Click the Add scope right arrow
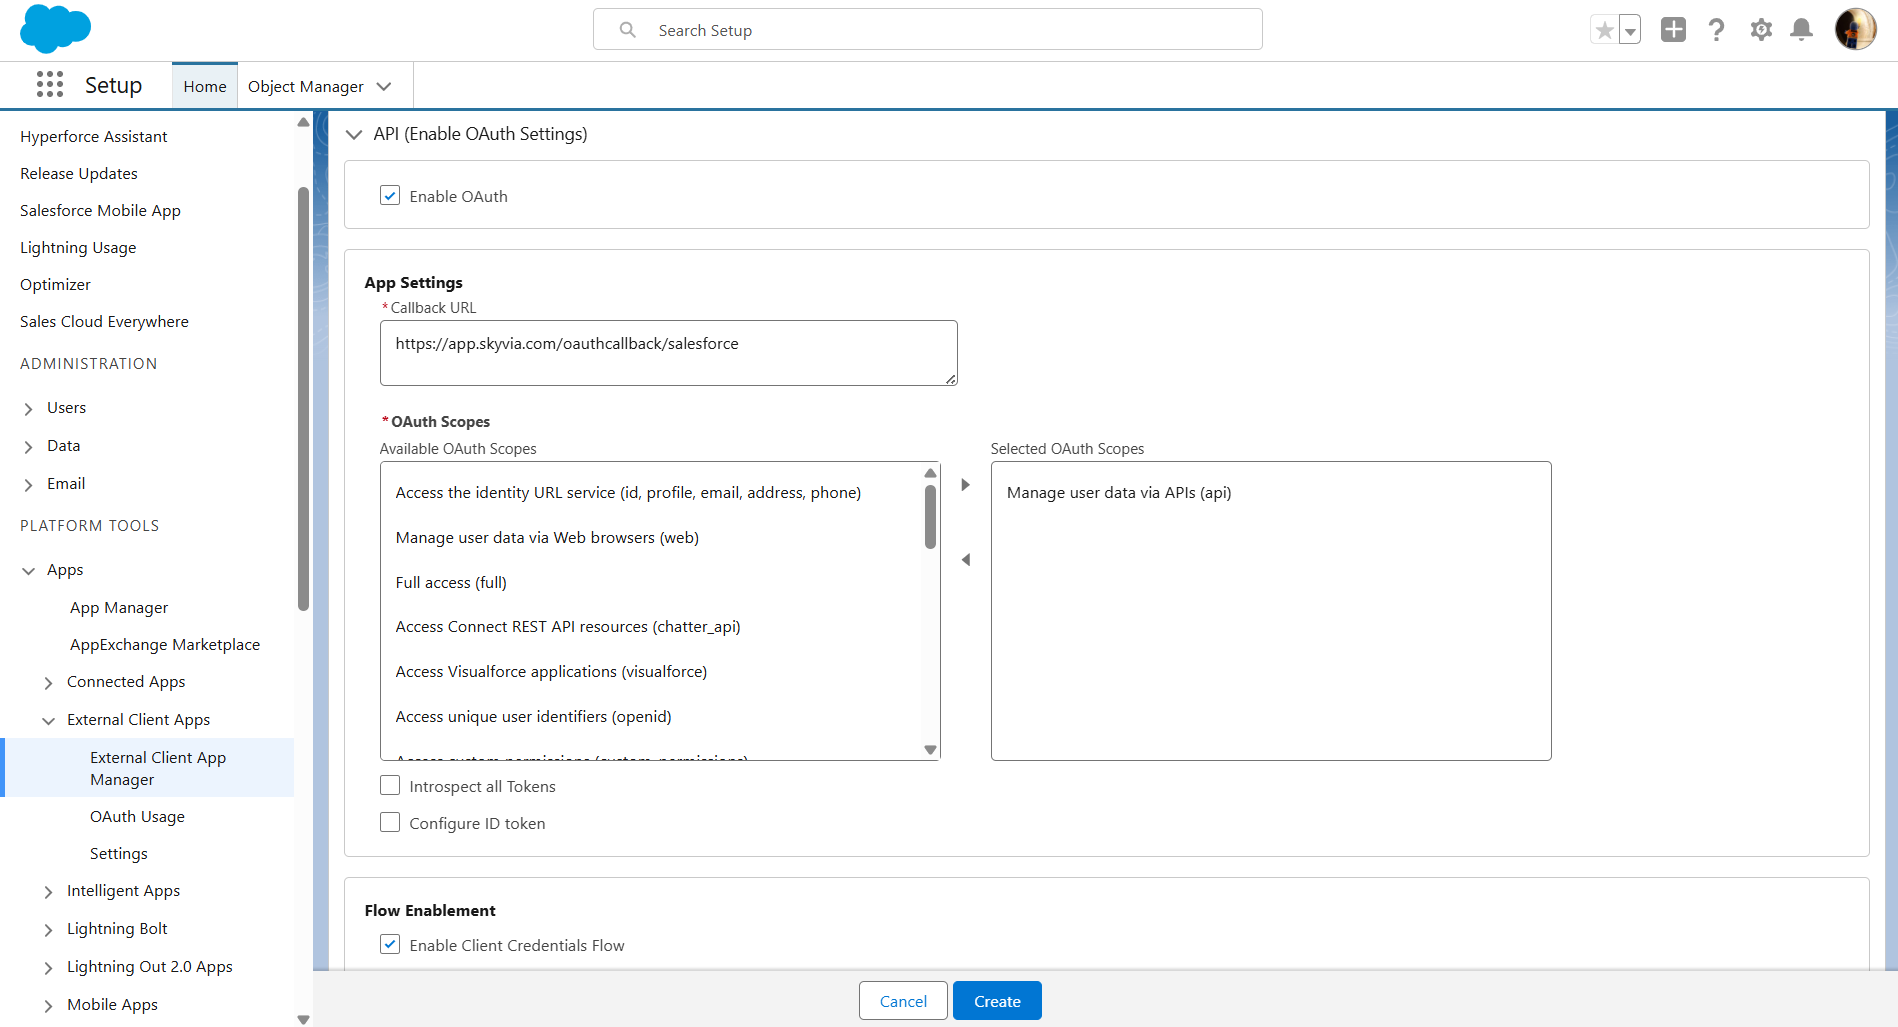The image size is (1898, 1027). tap(965, 485)
